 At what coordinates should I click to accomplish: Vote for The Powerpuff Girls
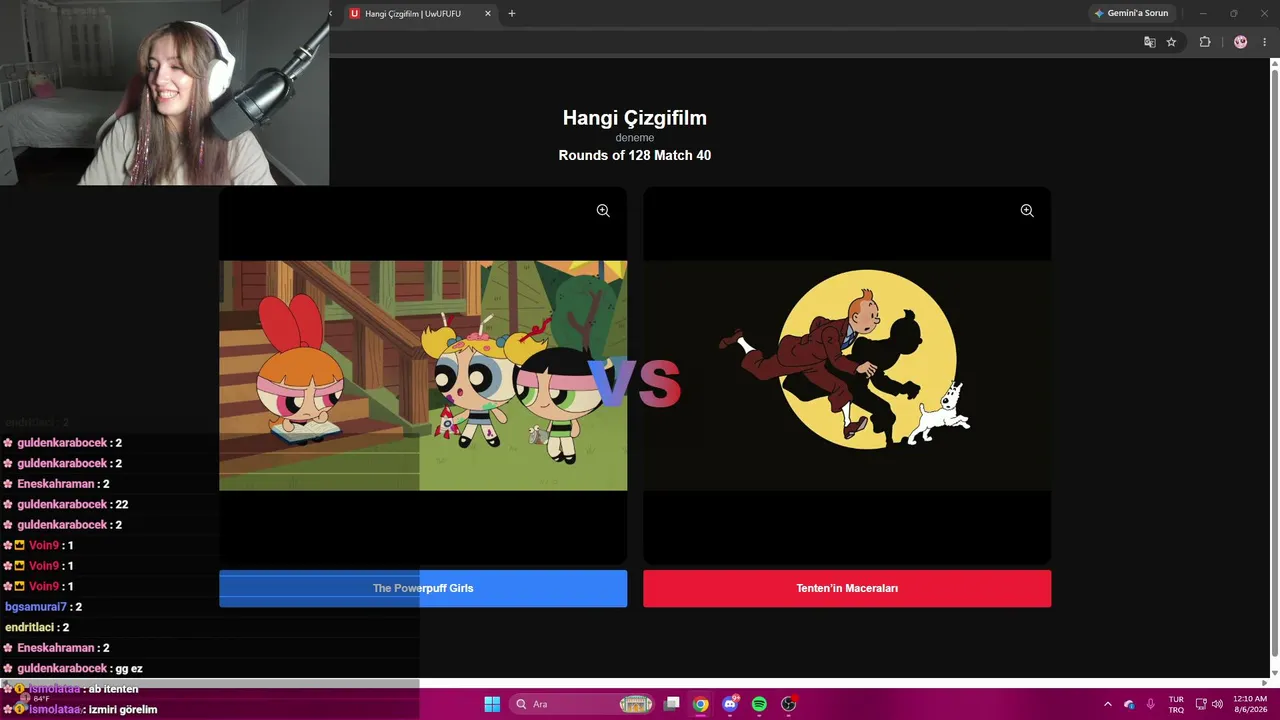(x=423, y=588)
